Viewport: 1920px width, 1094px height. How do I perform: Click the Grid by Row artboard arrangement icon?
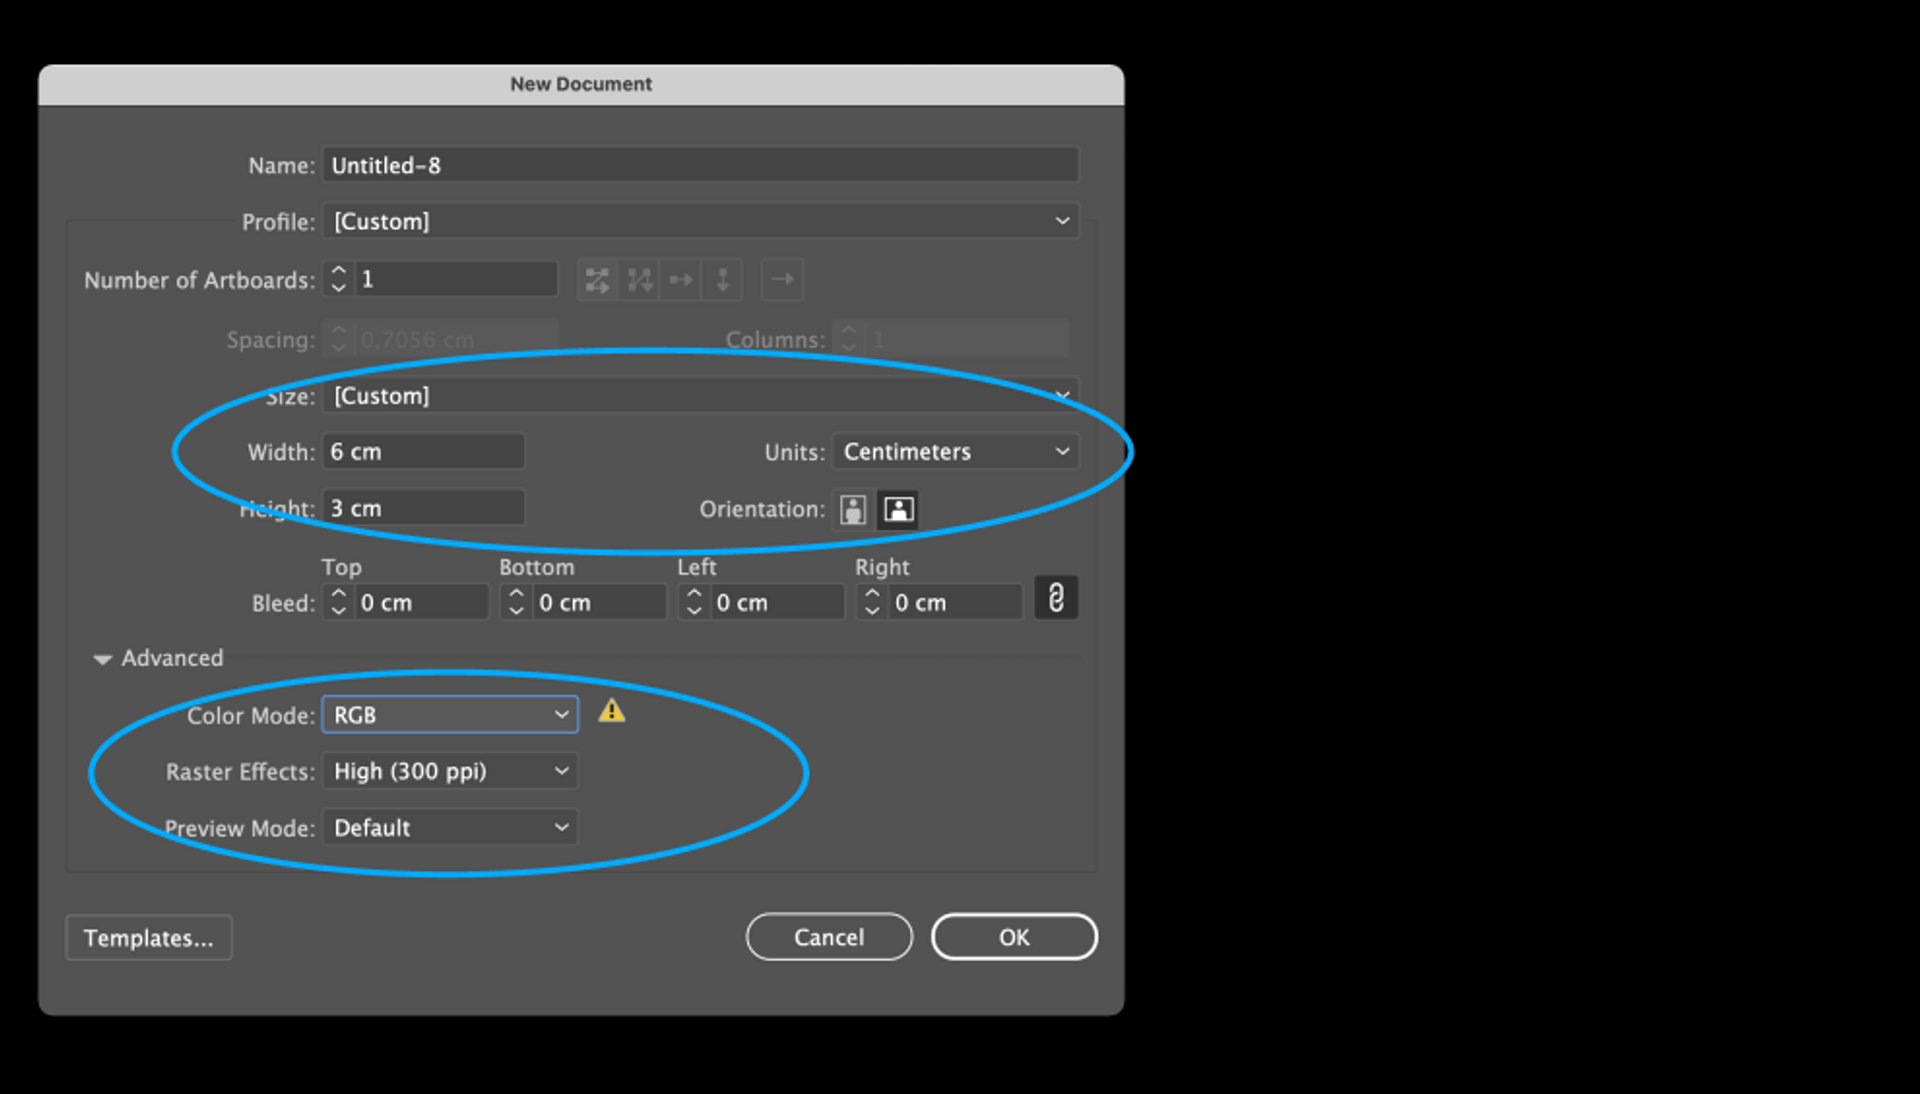click(597, 280)
